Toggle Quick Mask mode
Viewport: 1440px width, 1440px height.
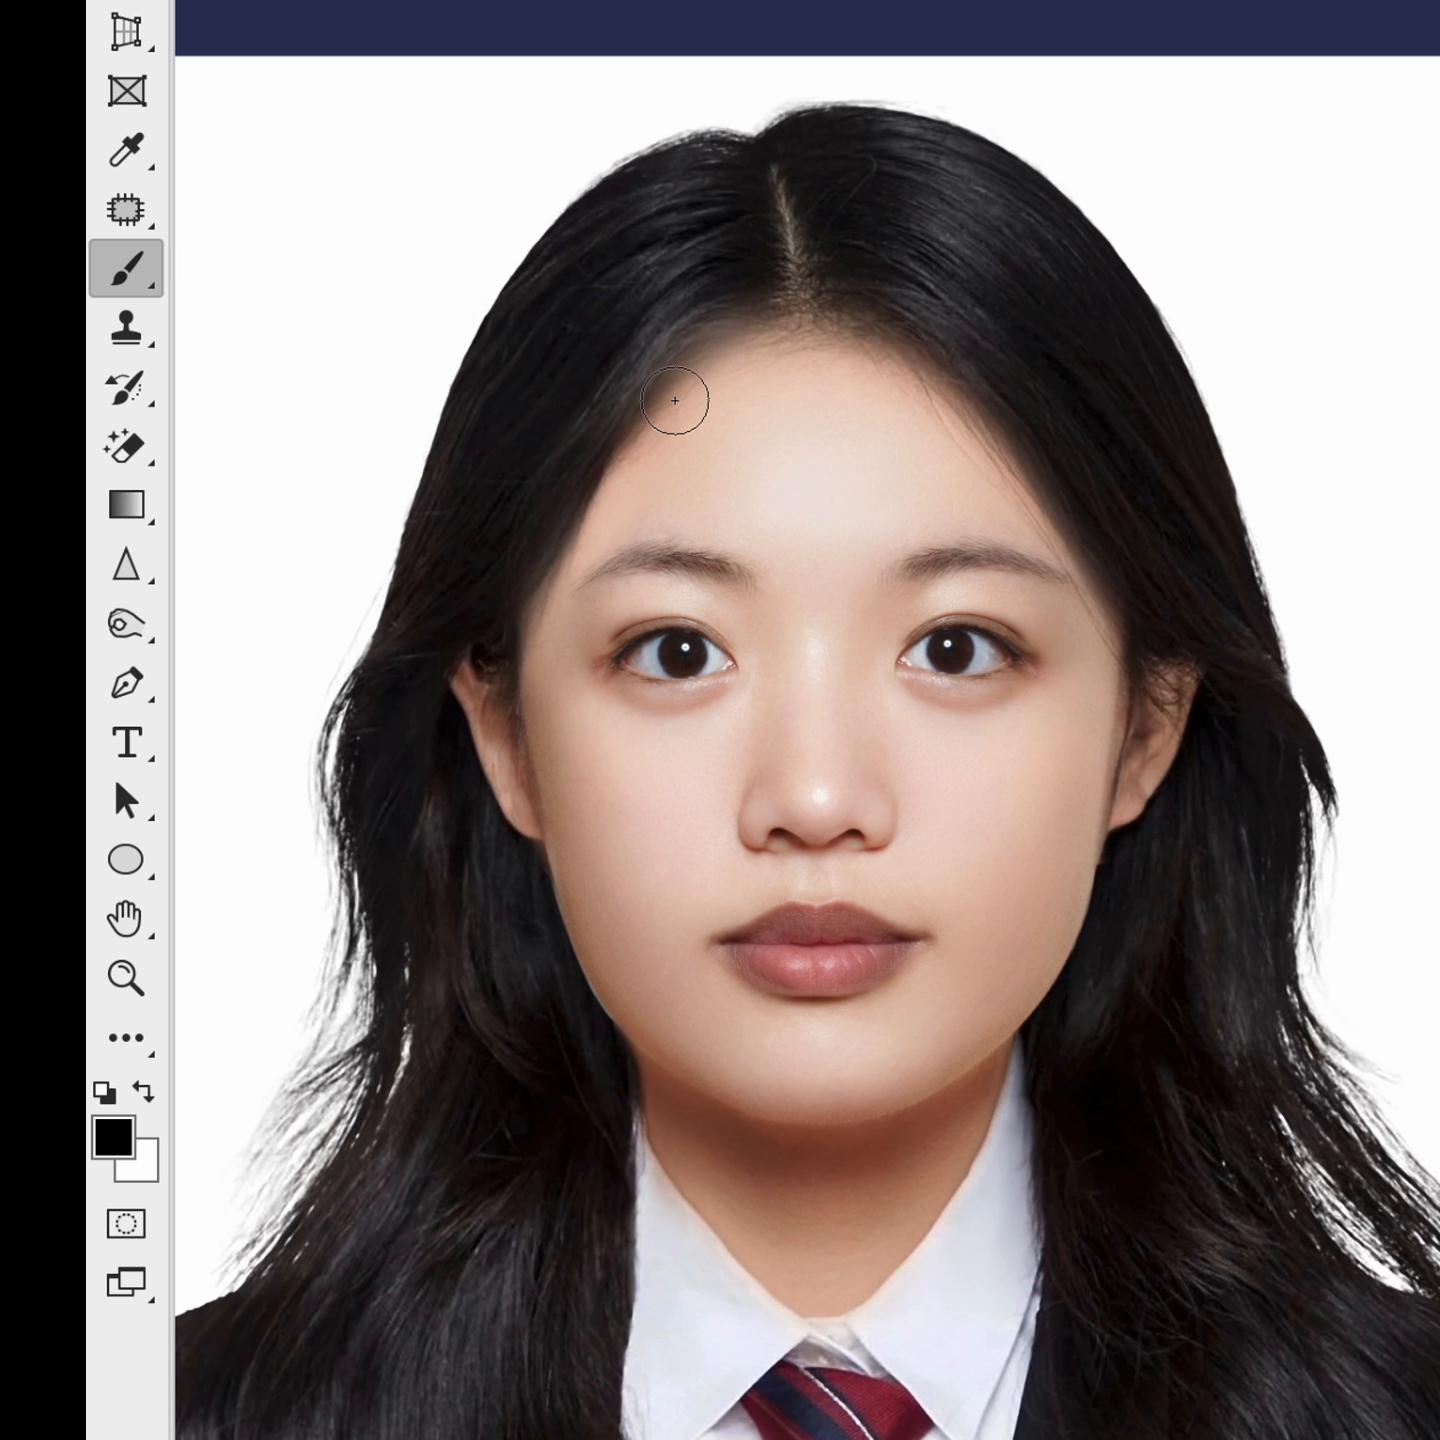coord(126,1224)
